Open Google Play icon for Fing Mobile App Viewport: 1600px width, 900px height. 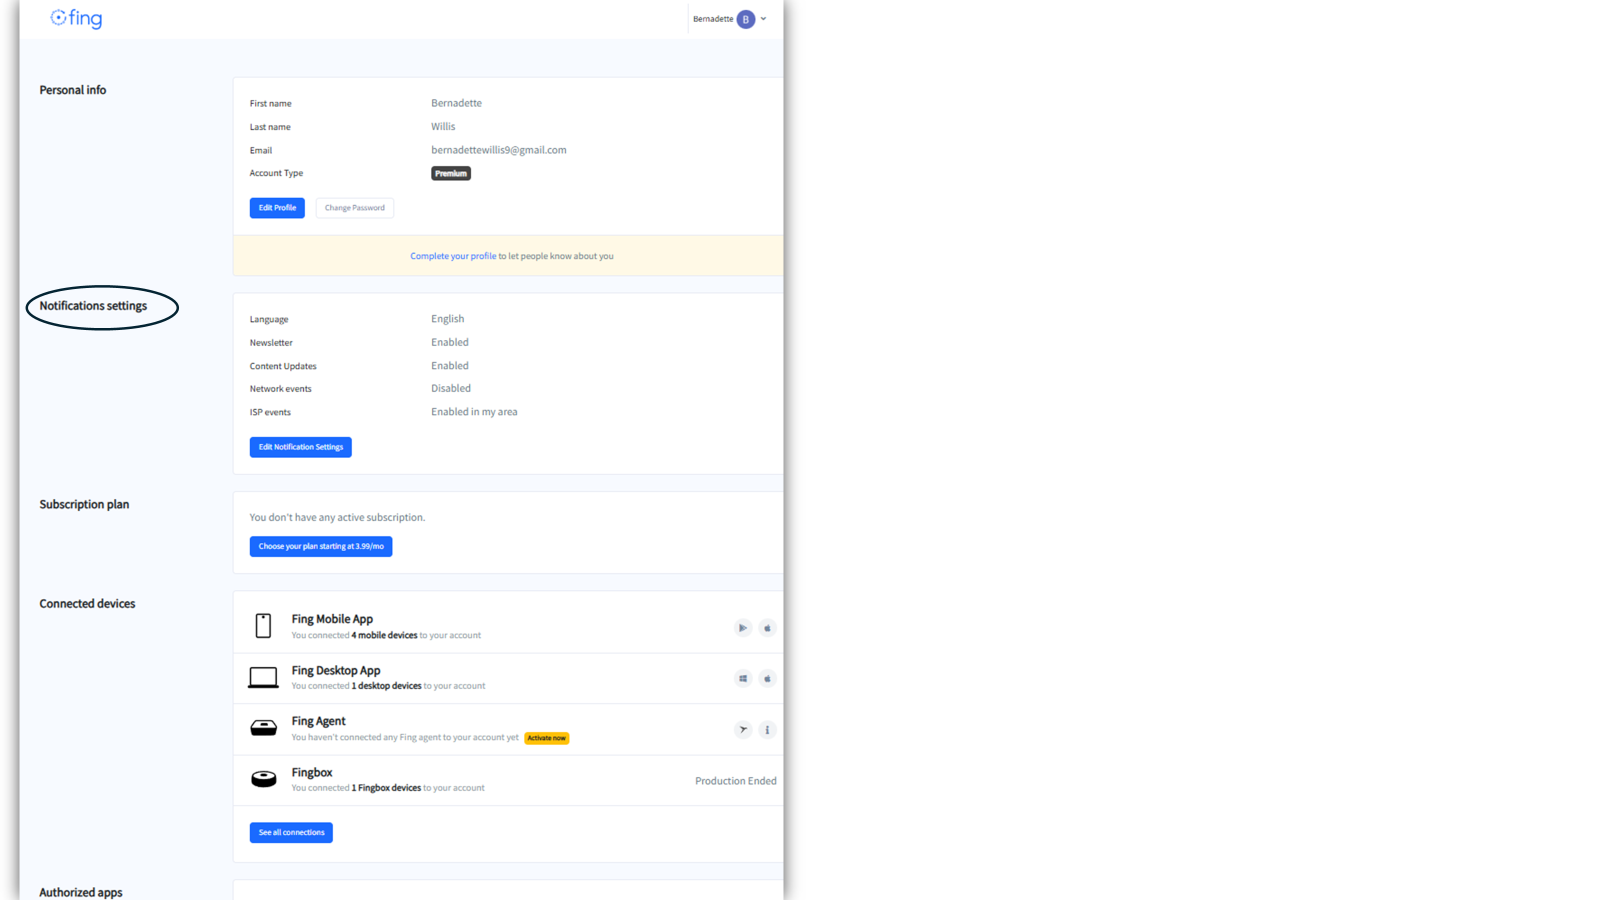coord(743,628)
